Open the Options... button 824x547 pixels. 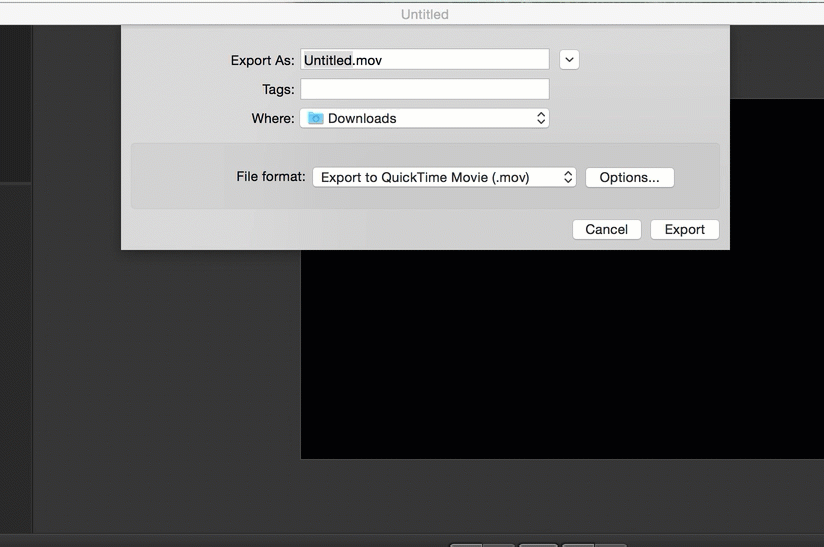[630, 177]
